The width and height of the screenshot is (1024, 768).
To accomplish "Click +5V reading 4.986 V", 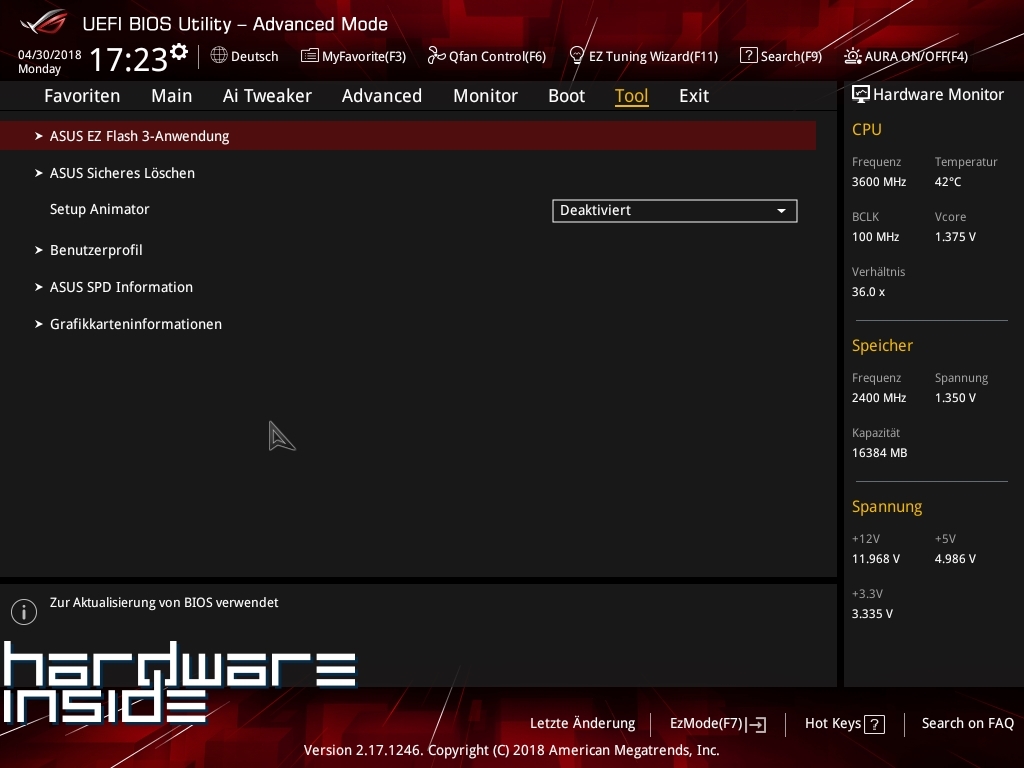I will pos(955,559).
